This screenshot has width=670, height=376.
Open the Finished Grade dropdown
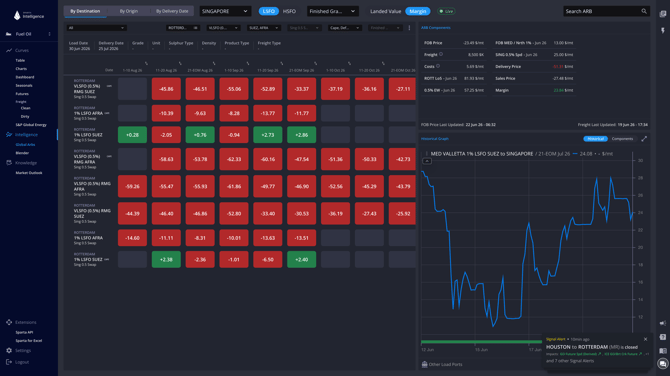[x=332, y=11]
